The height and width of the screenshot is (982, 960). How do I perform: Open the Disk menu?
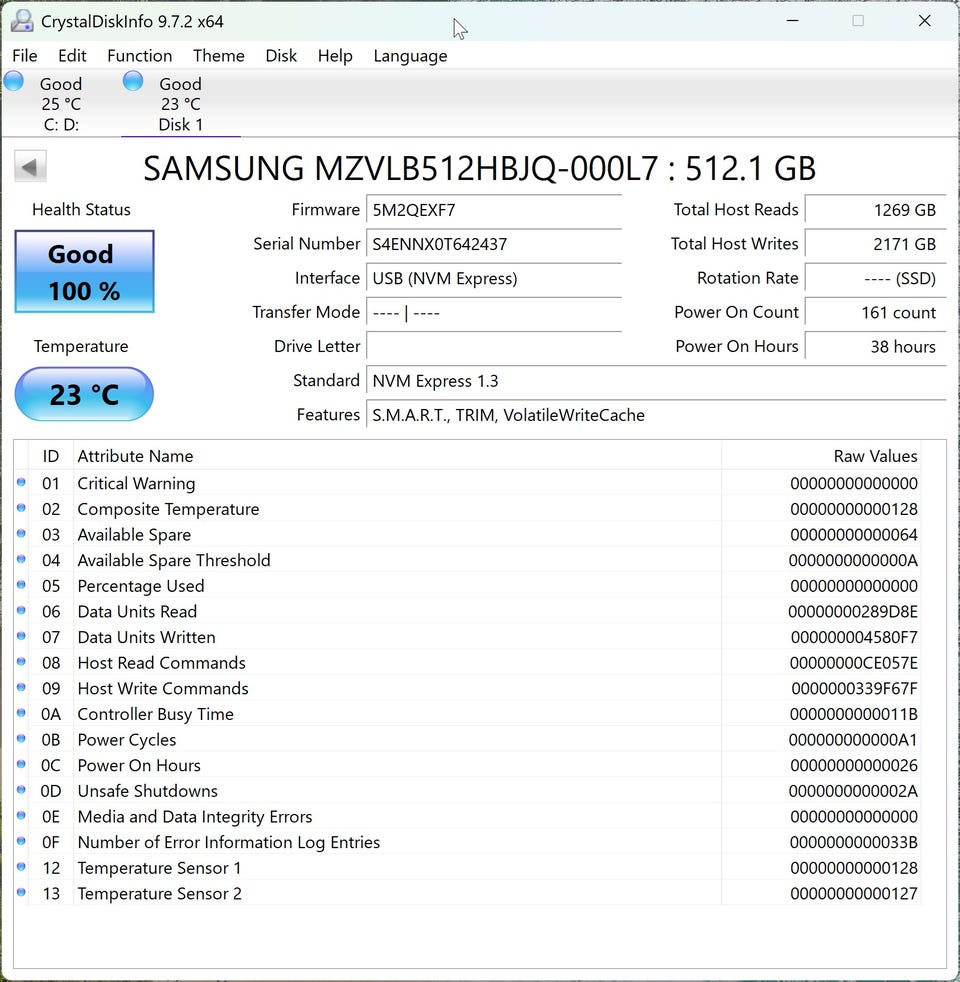coord(281,56)
